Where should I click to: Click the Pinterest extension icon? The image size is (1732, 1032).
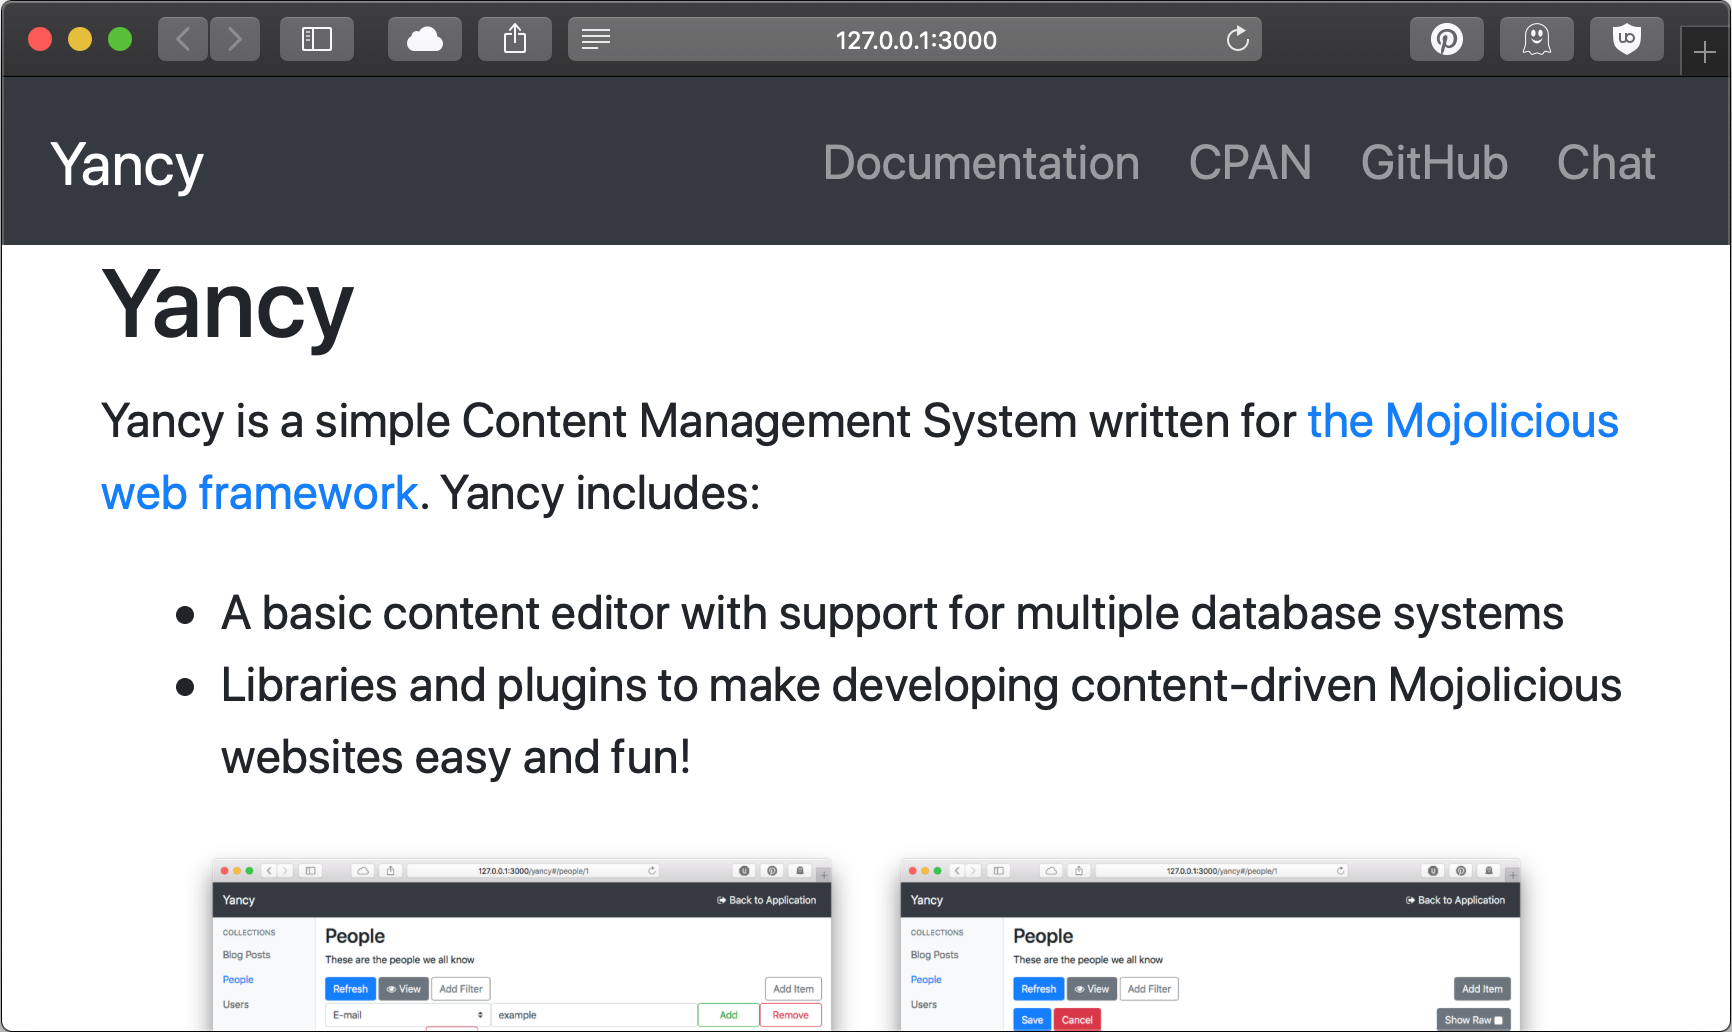click(1447, 40)
